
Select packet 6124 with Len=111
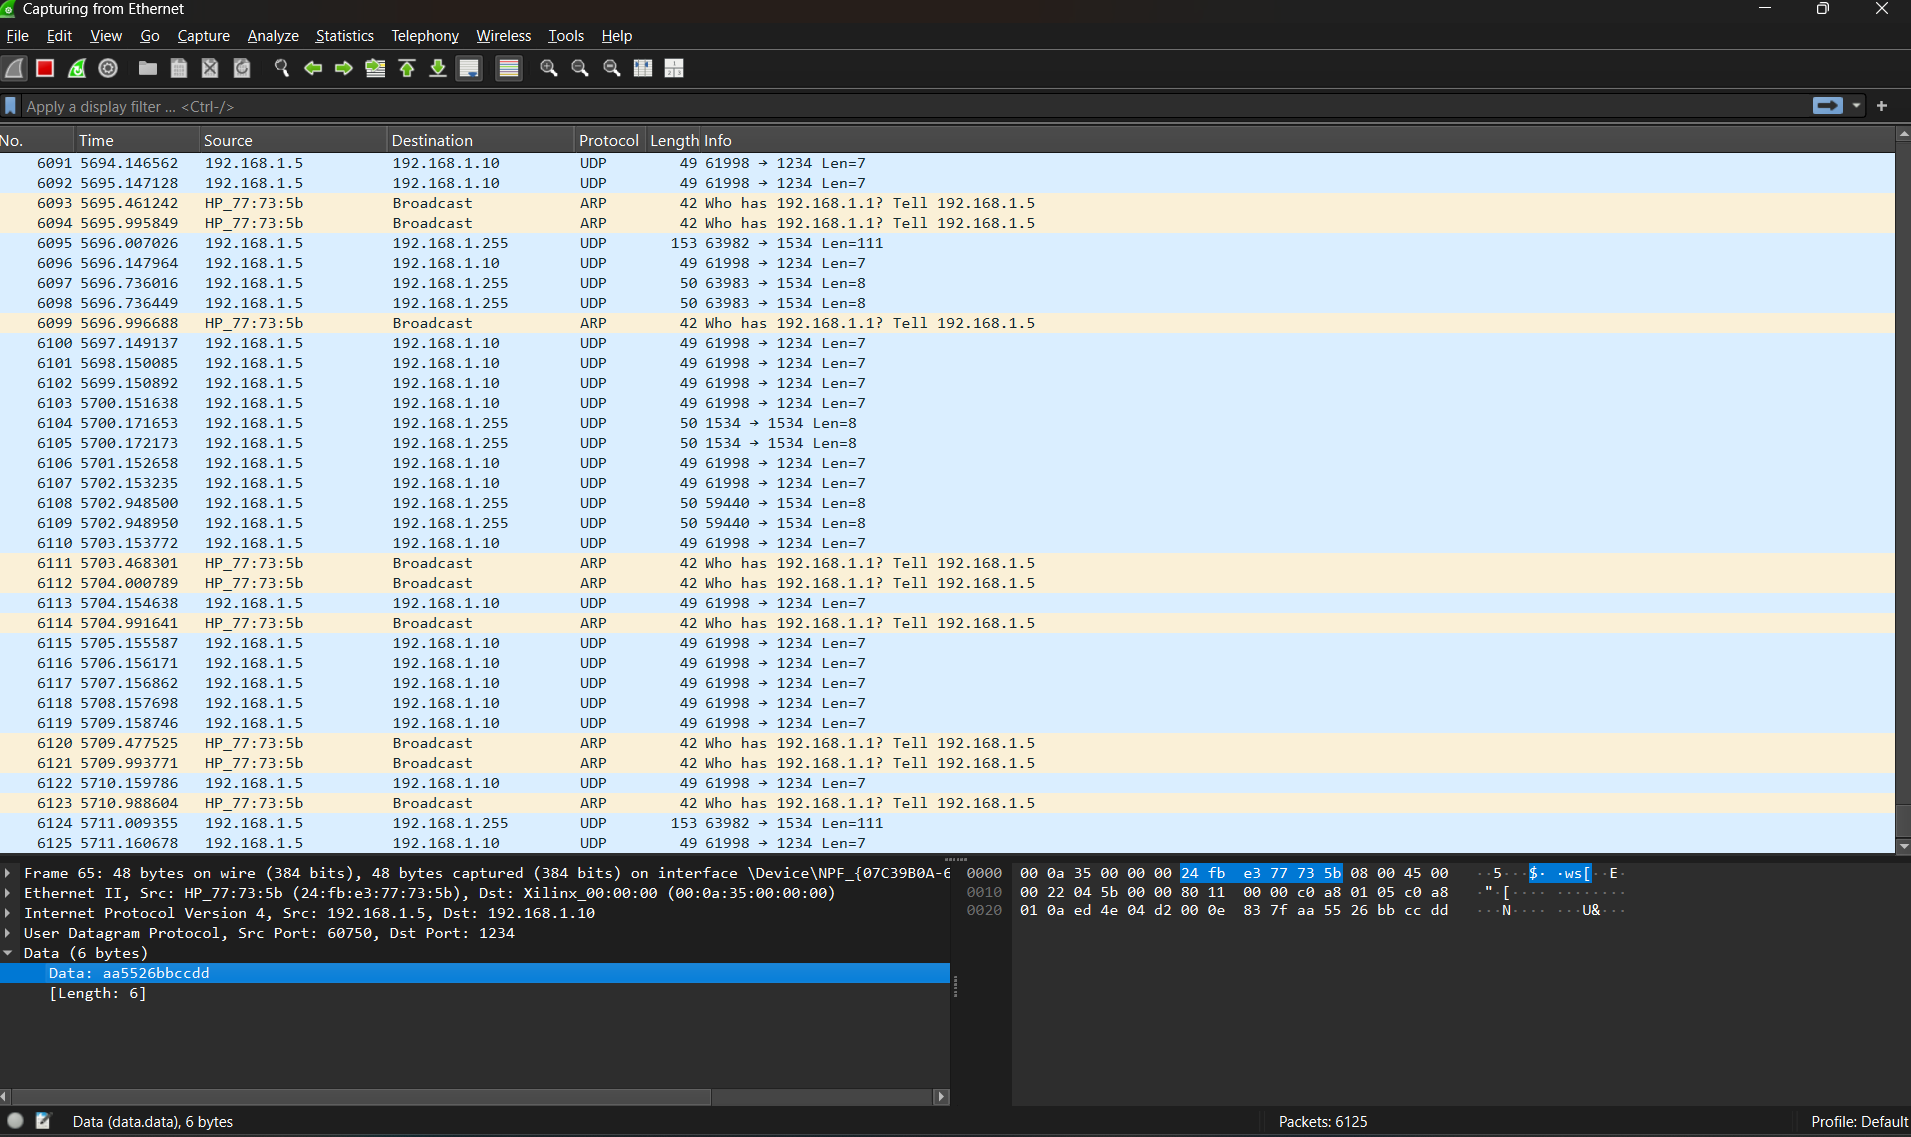947,823
